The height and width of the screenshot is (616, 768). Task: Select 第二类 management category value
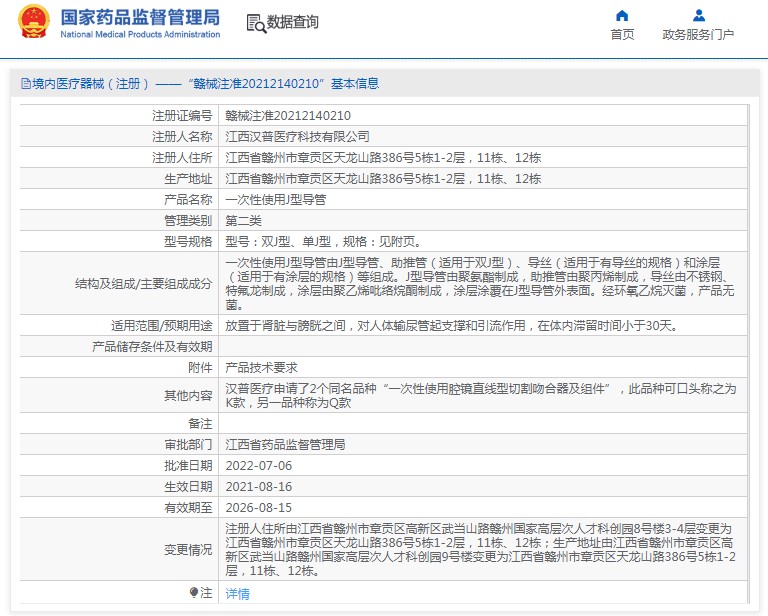[243, 221]
